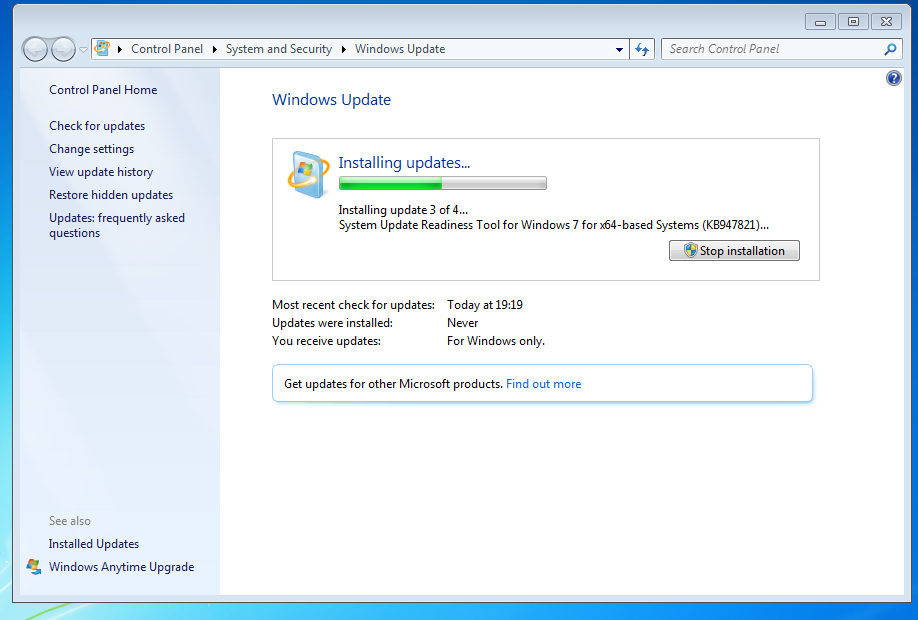Select the Windows Update breadcrumb
918x620 pixels.
[400, 49]
